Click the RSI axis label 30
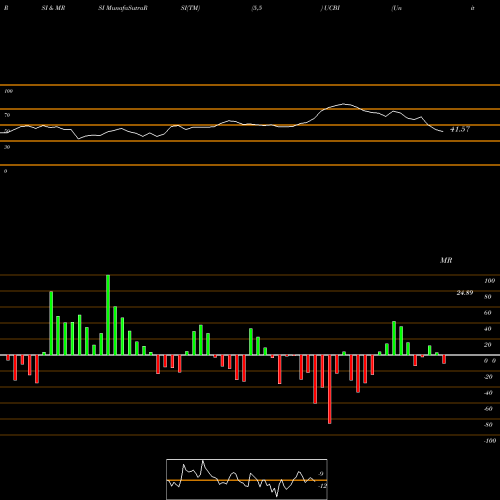The height and width of the screenshot is (500, 500). tap(7, 147)
